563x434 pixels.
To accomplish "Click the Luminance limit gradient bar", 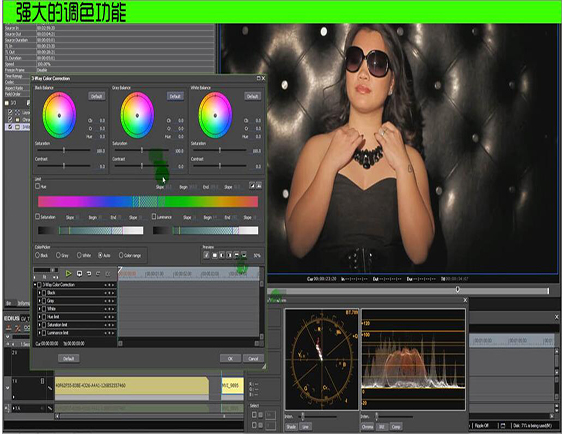I will coord(205,230).
